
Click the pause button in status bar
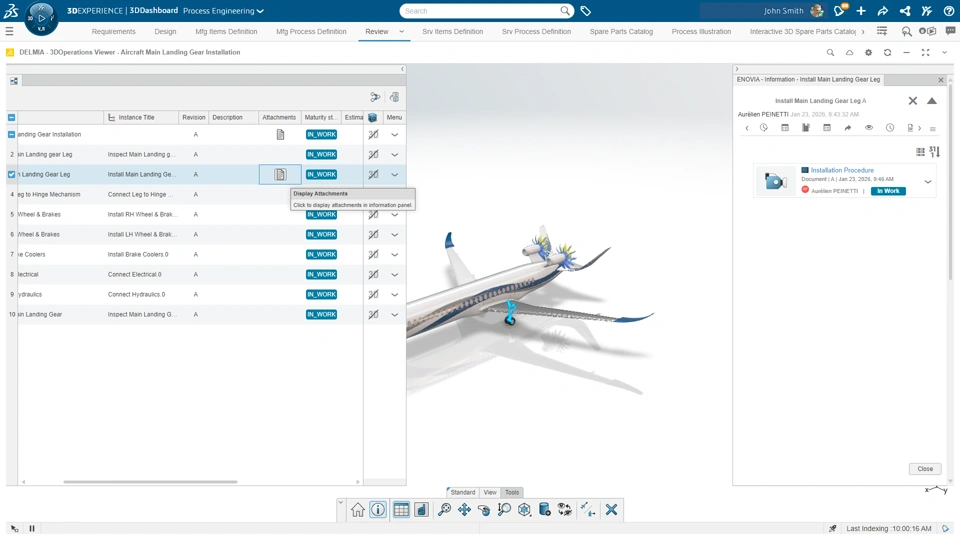(32, 528)
